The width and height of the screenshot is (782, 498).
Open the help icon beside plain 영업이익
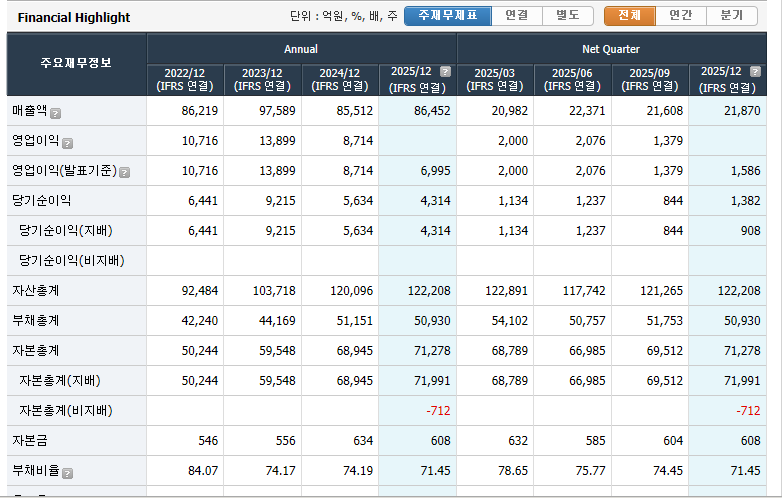coord(68,143)
